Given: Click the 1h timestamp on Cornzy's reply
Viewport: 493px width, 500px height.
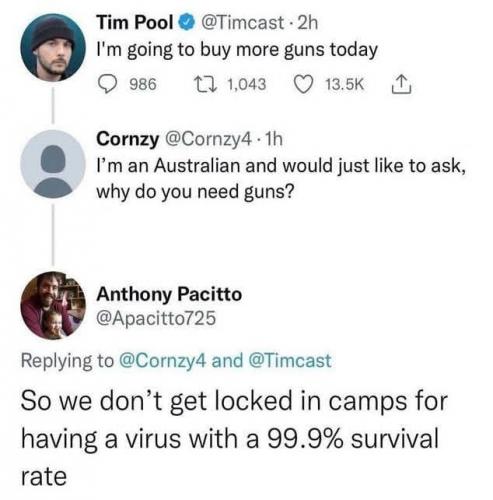Looking at the screenshot, I should click(x=273, y=139).
